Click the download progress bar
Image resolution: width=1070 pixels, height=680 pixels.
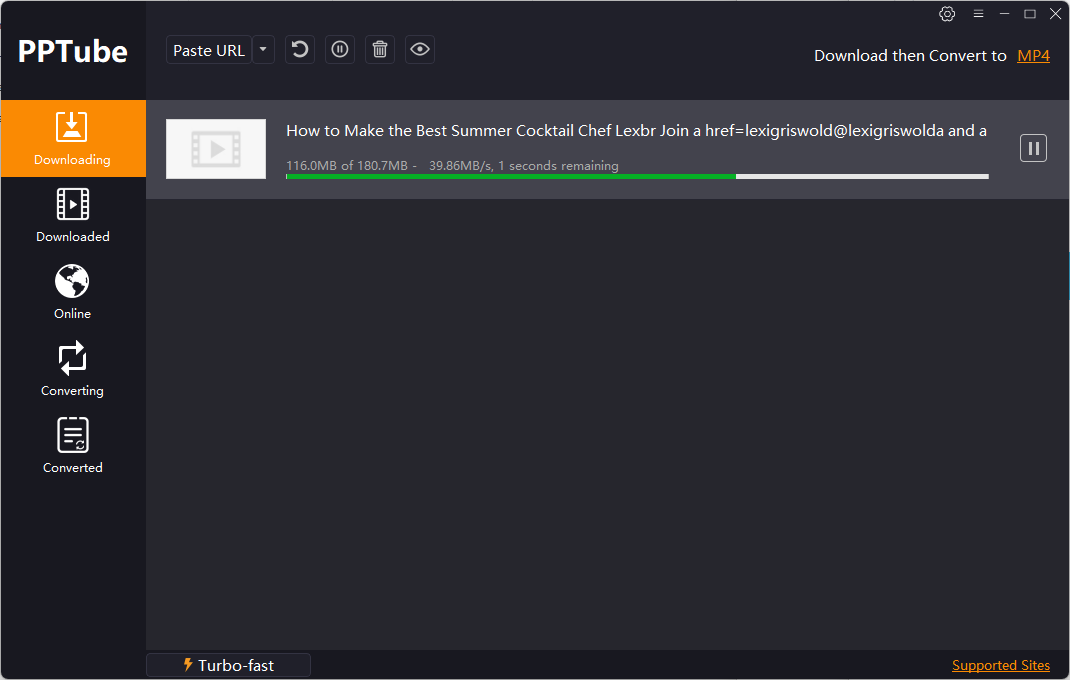point(637,176)
